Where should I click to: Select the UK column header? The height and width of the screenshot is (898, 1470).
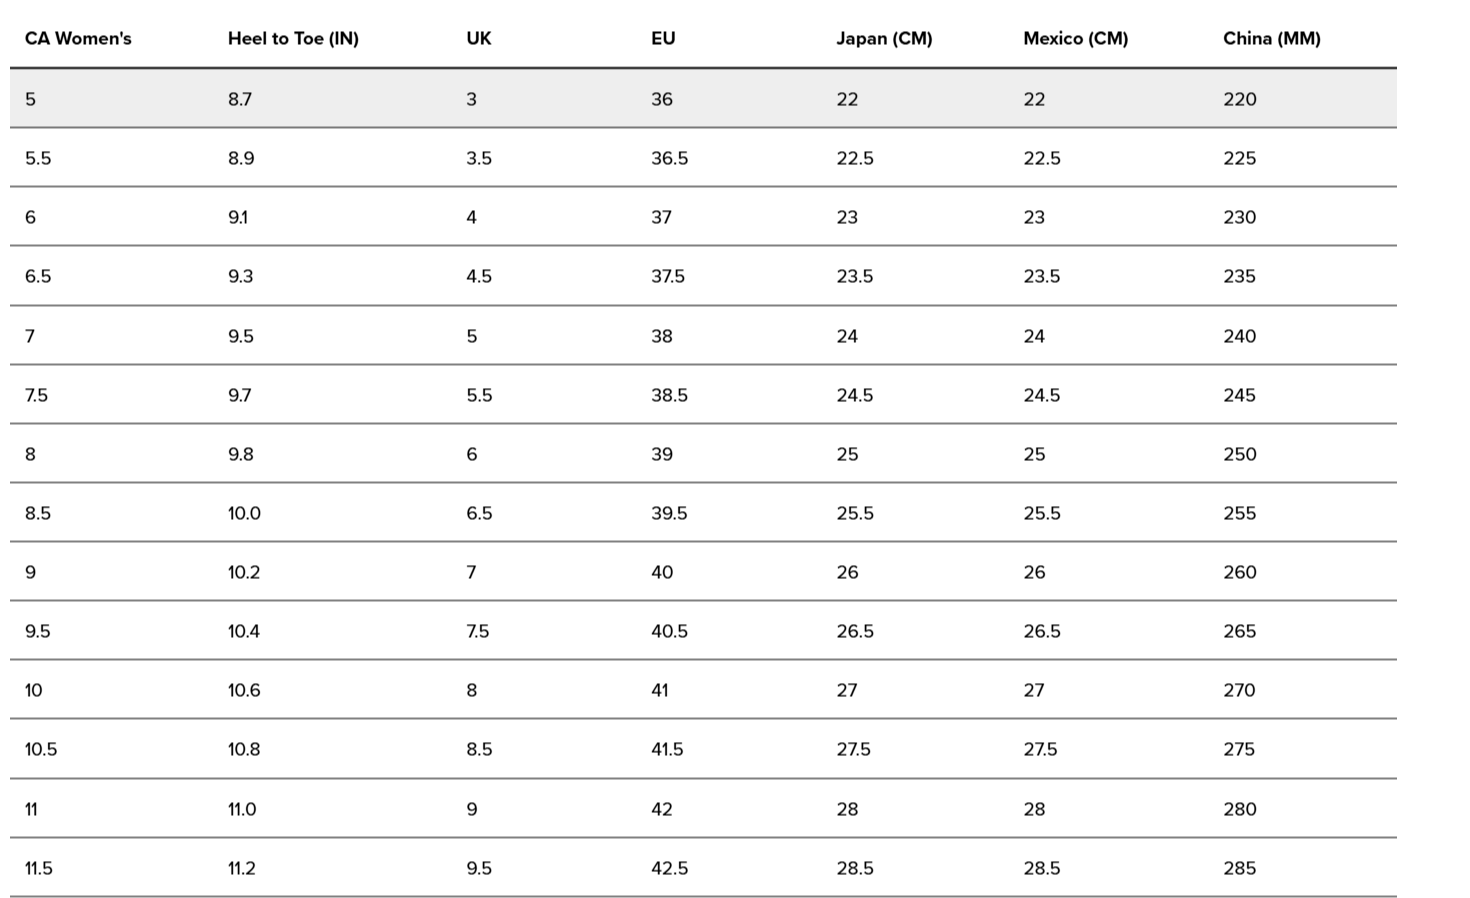(x=479, y=39)
